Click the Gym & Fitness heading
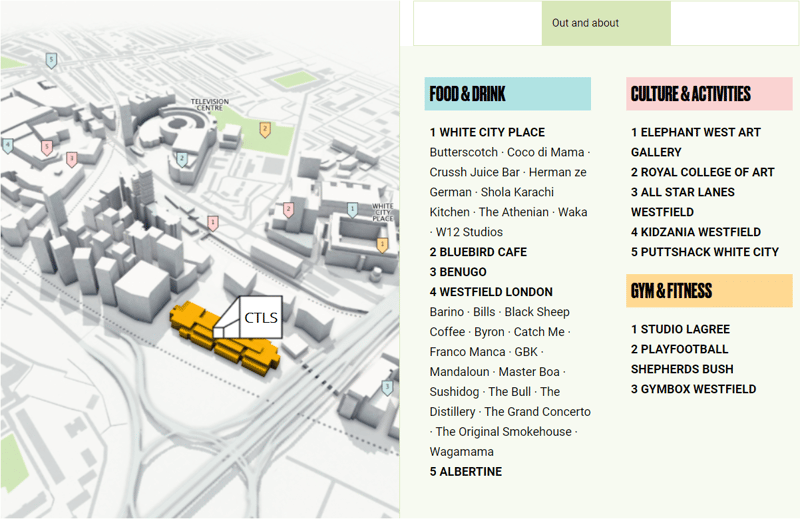Screen dimensions: 800x519 (x=709, y=291)
